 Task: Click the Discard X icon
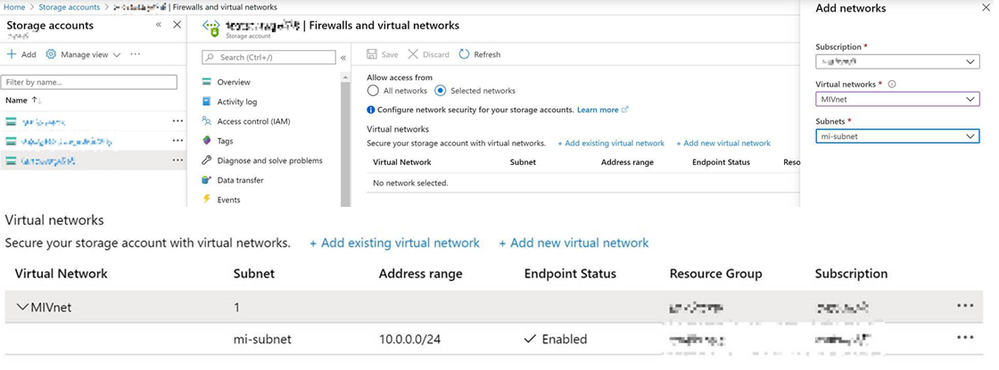[x=413, y=55]
